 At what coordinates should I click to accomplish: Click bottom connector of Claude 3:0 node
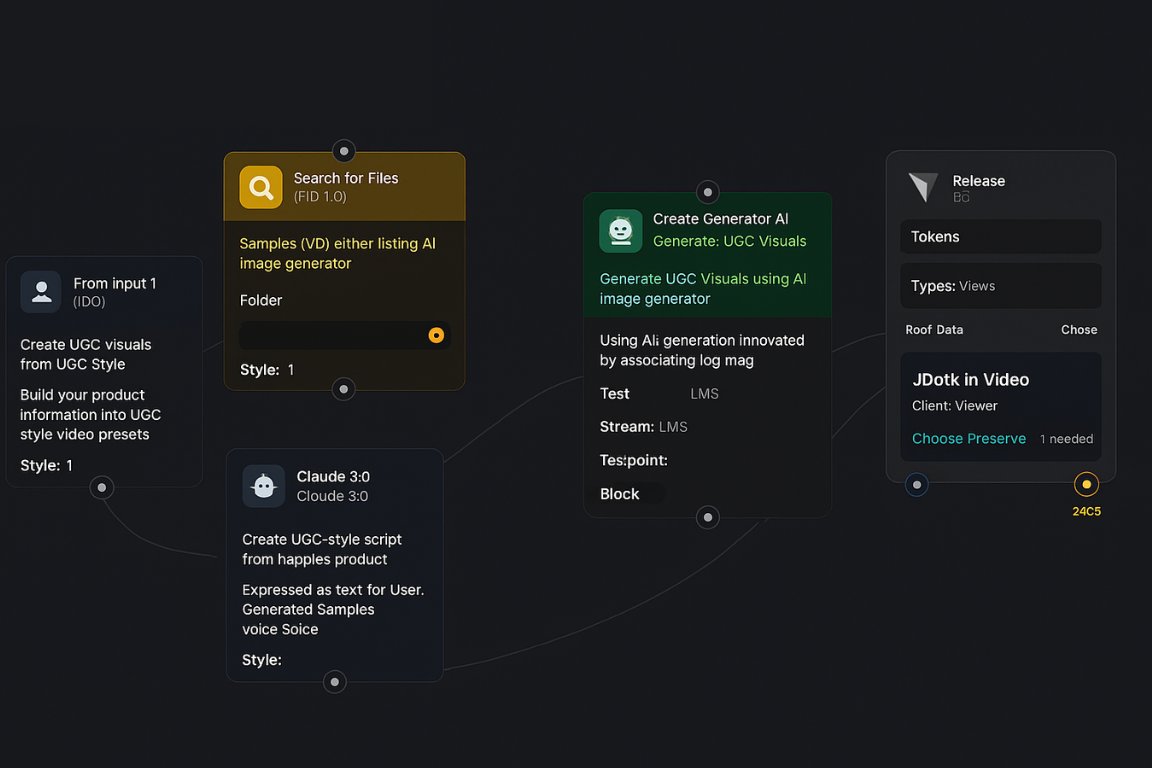coord(335,682)
